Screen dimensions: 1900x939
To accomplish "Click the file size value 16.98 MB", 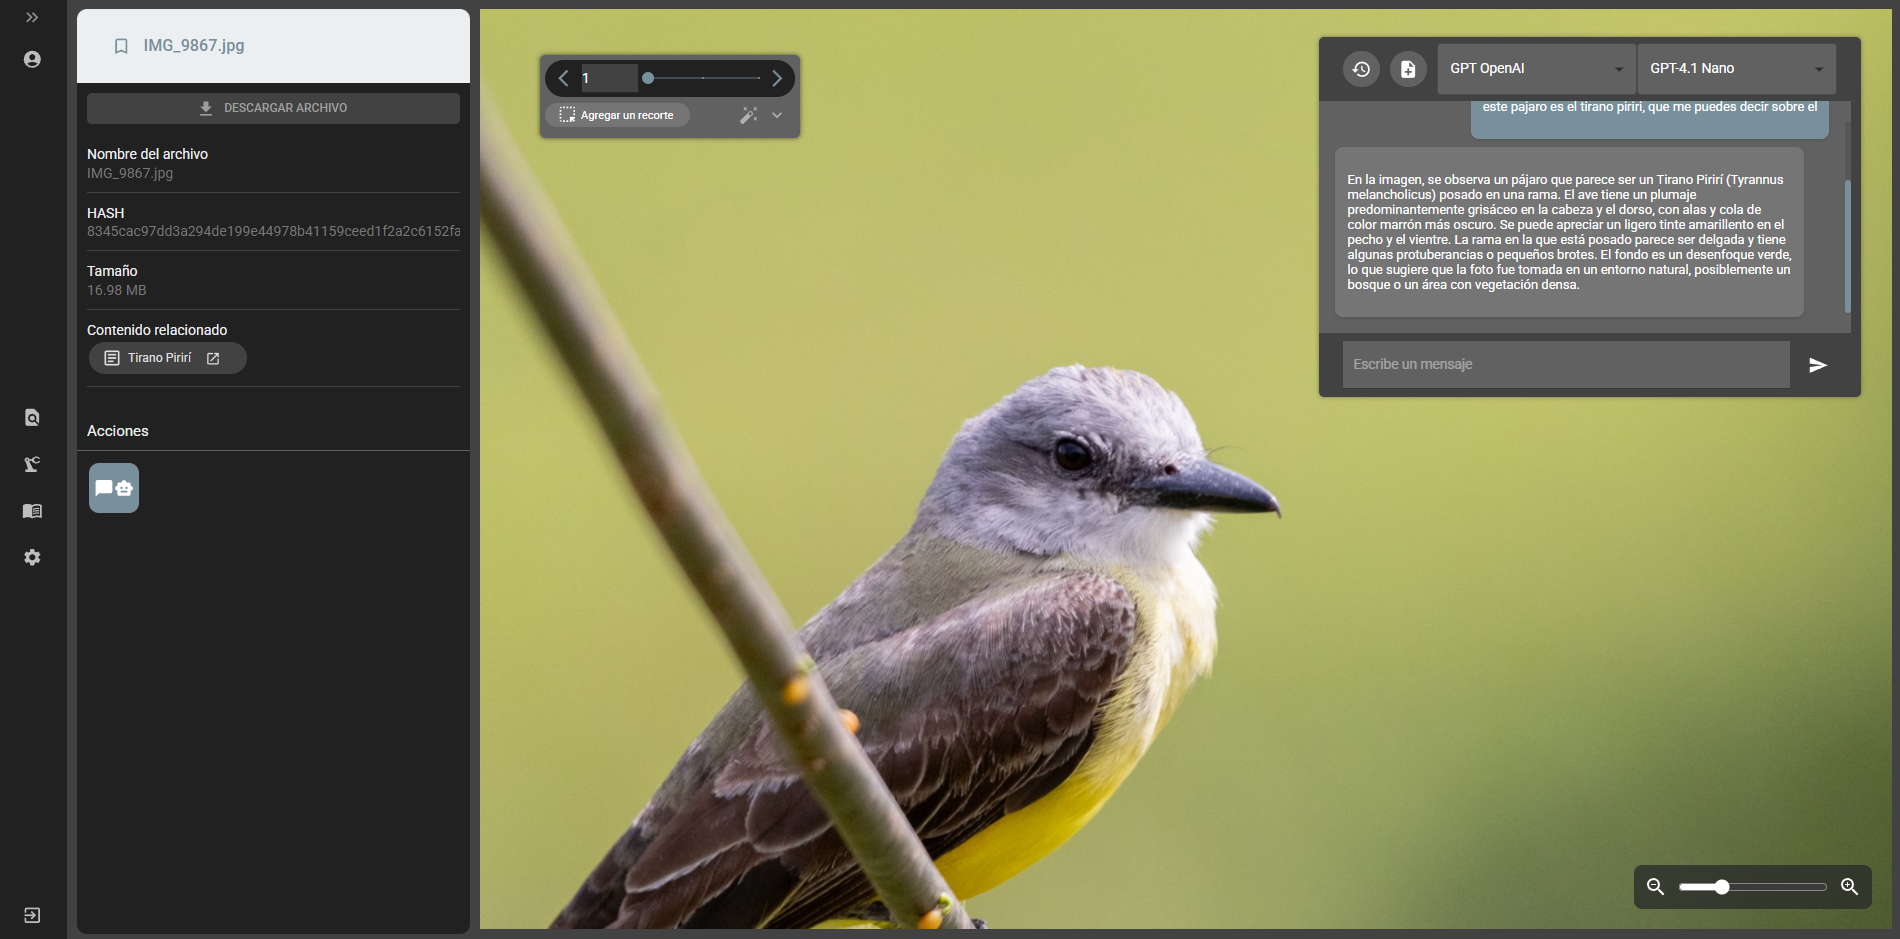I will pyautogui.click(x=117, y=290).
